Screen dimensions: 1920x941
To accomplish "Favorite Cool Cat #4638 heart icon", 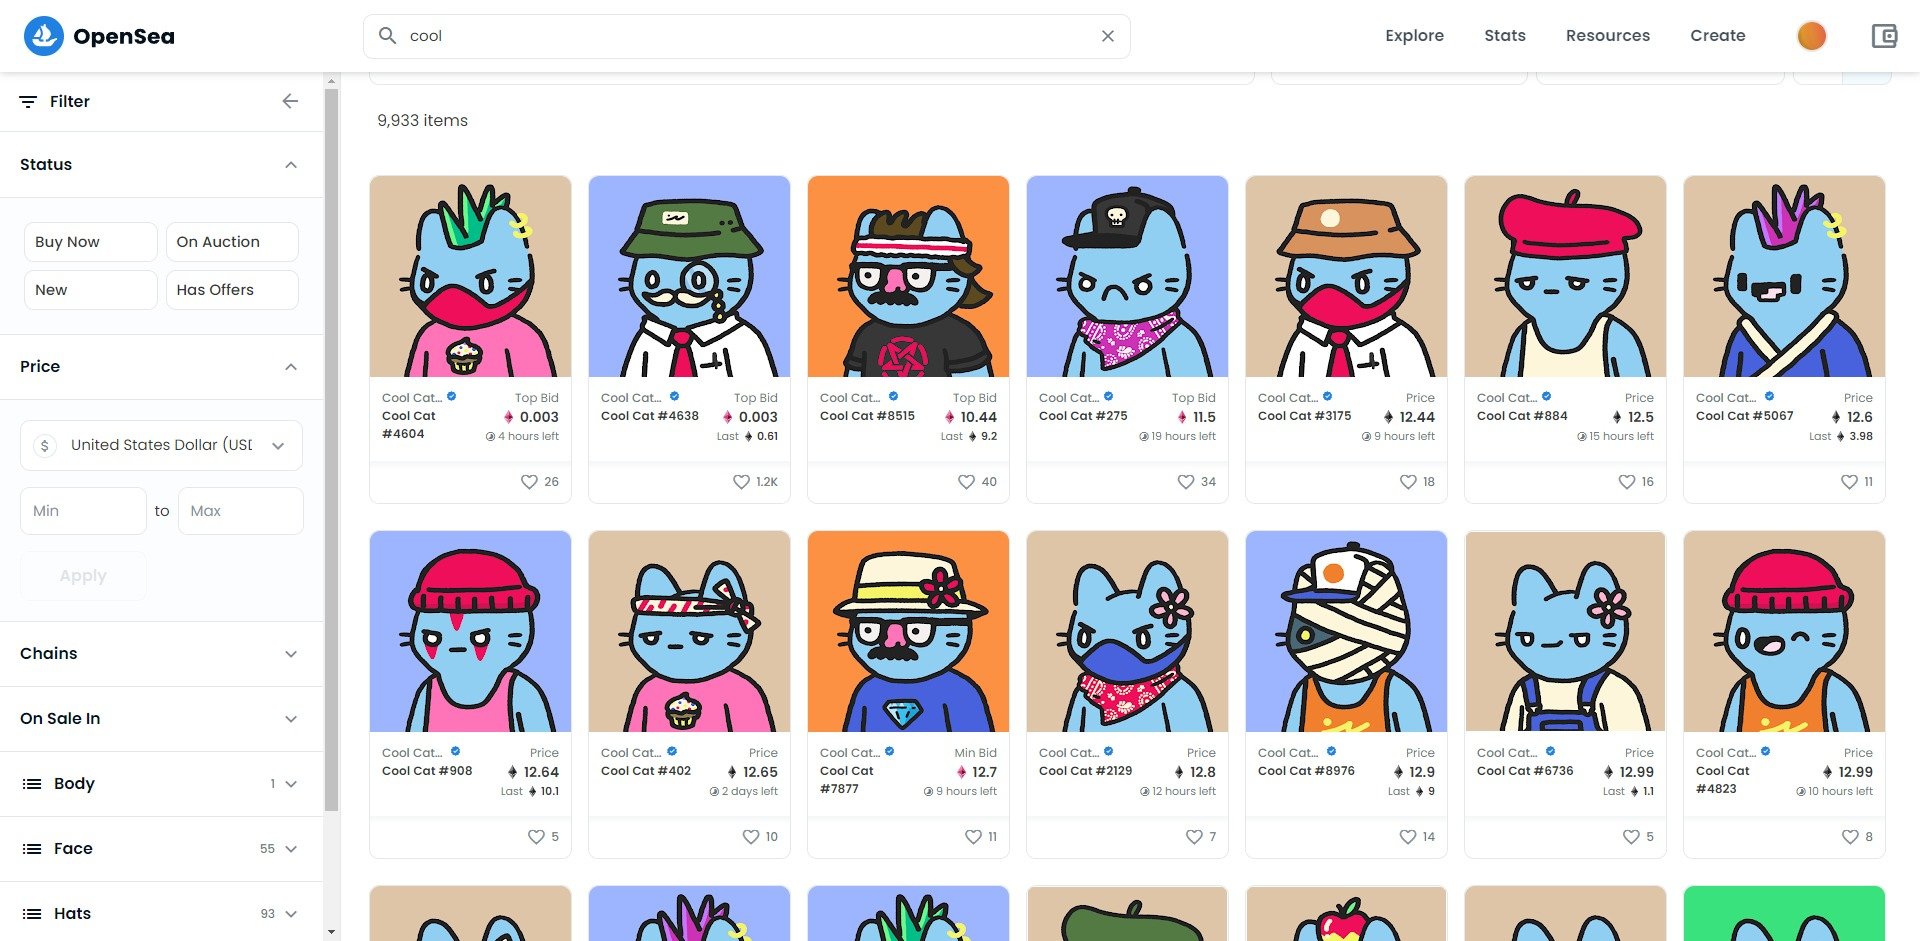I will [741, 482].
